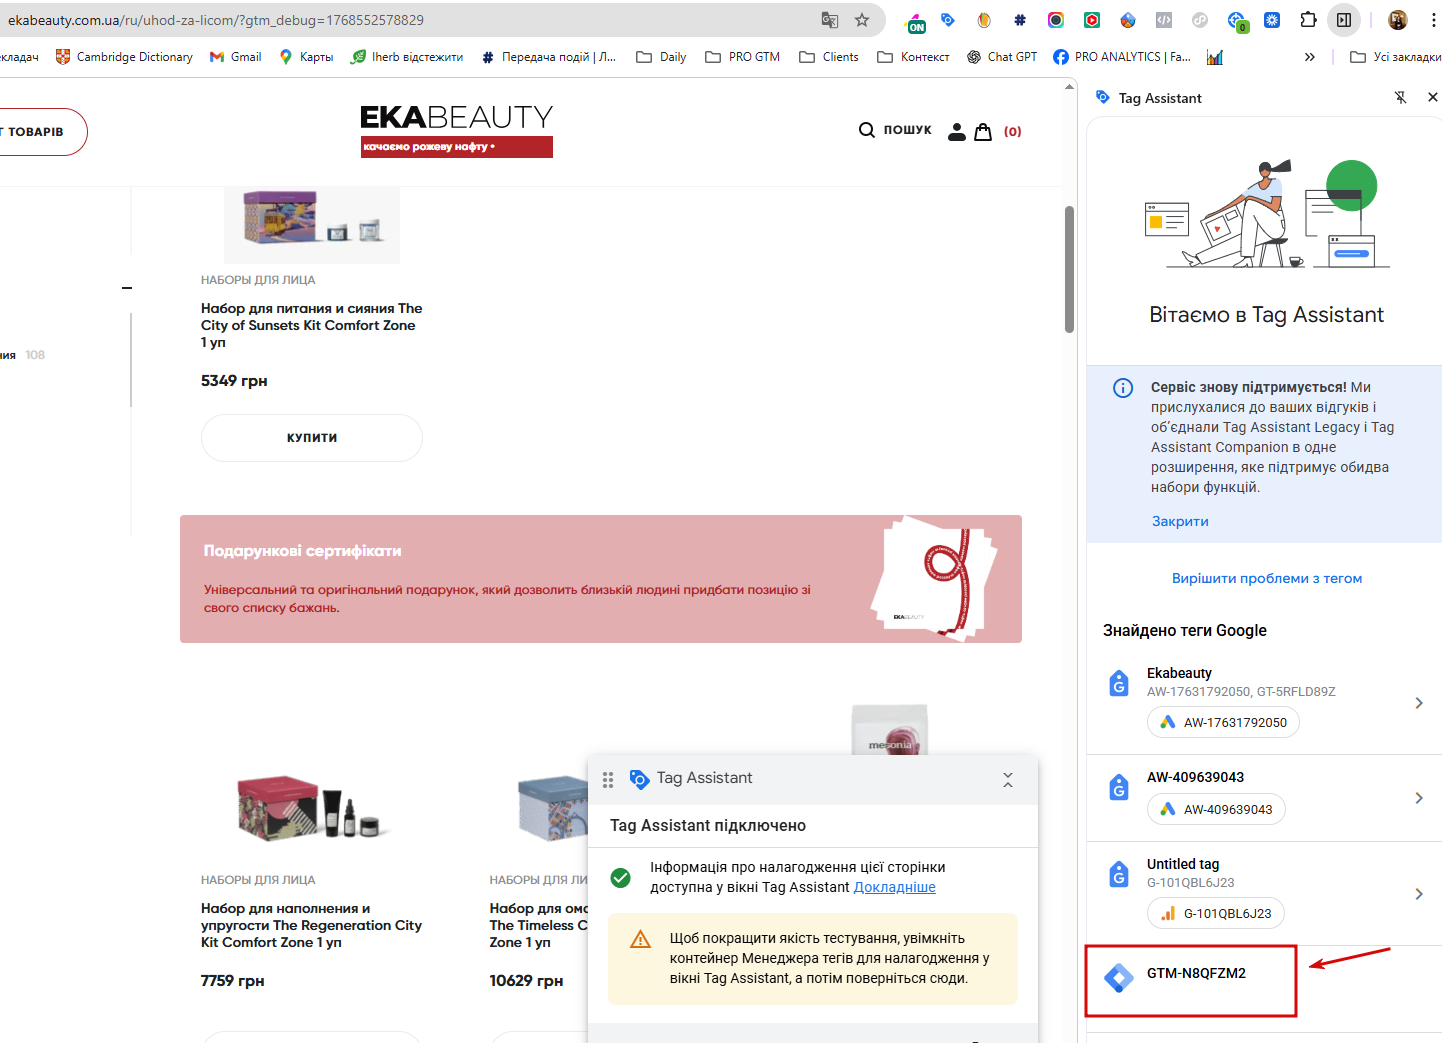Click the ПОШУК search label

click(908, 130)
